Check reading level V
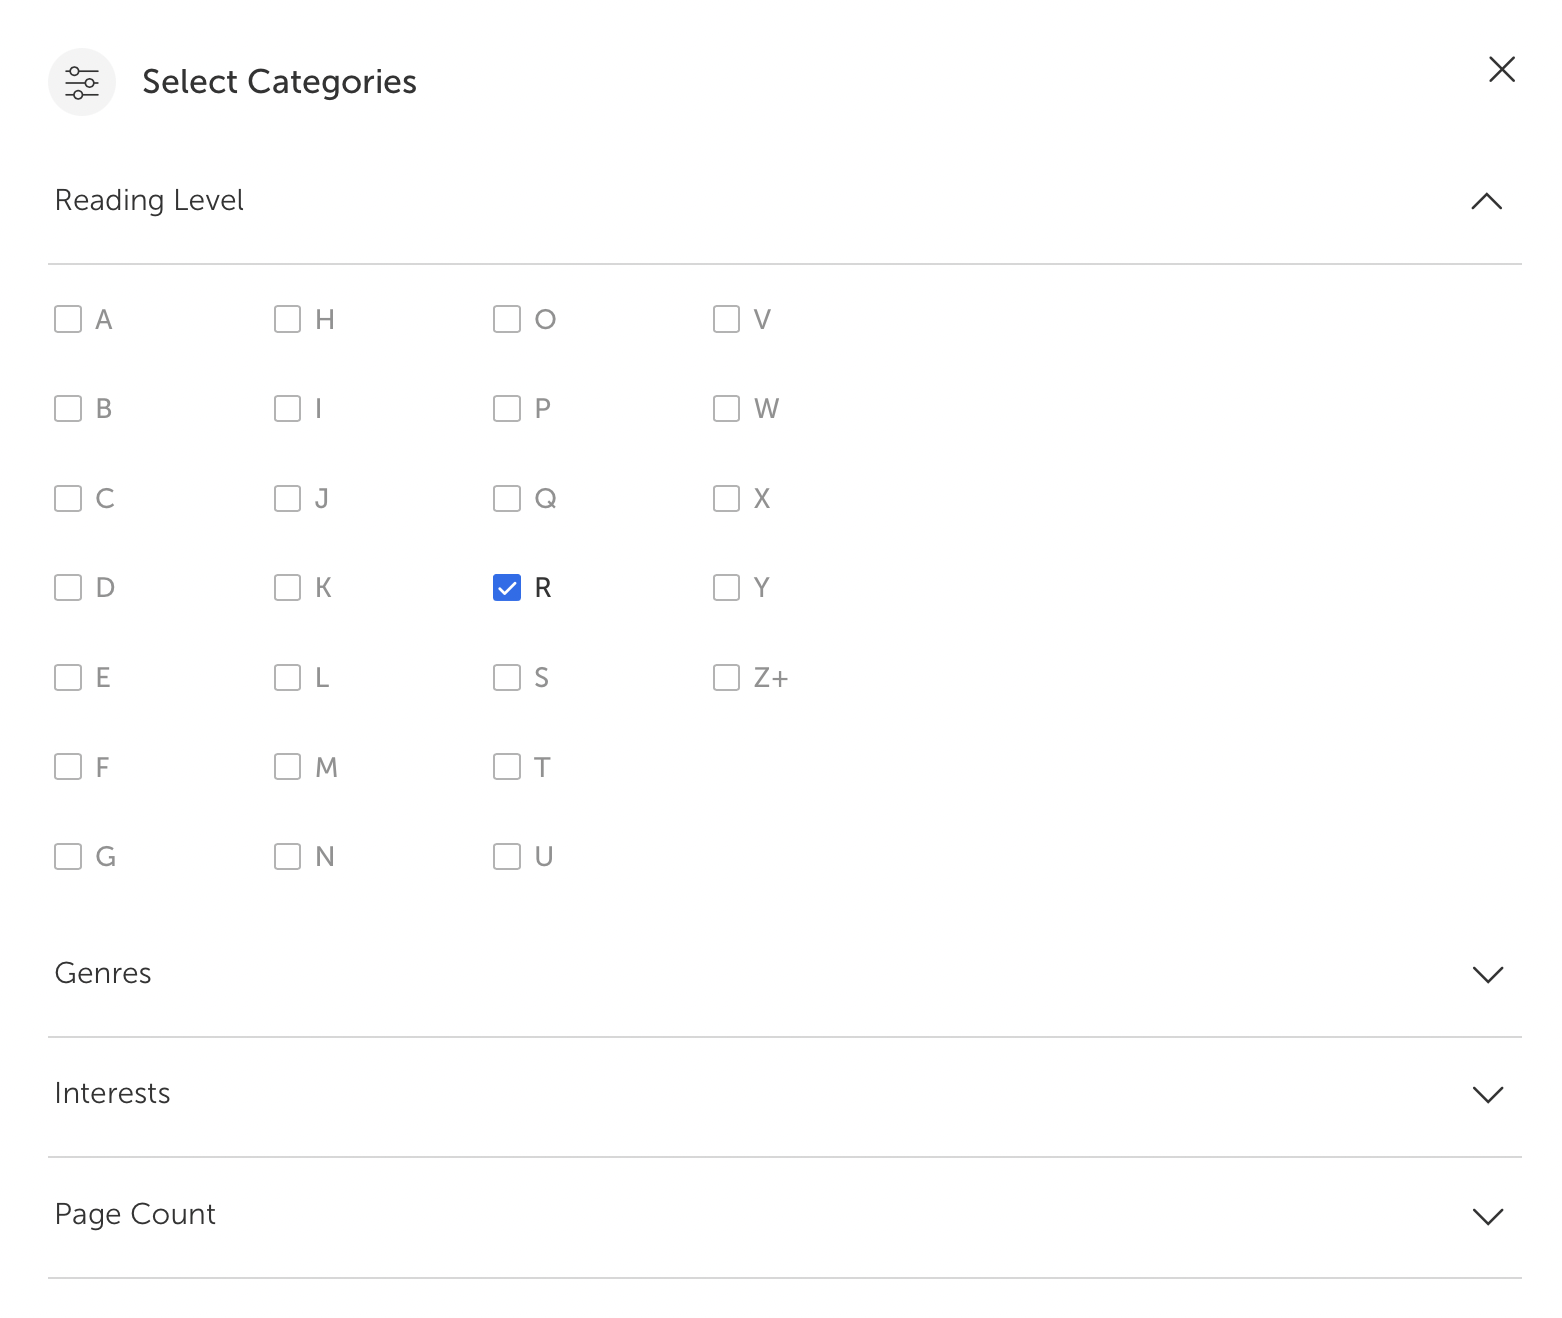The height and width of the screenshot is (1318, 1562). point(726,319)
